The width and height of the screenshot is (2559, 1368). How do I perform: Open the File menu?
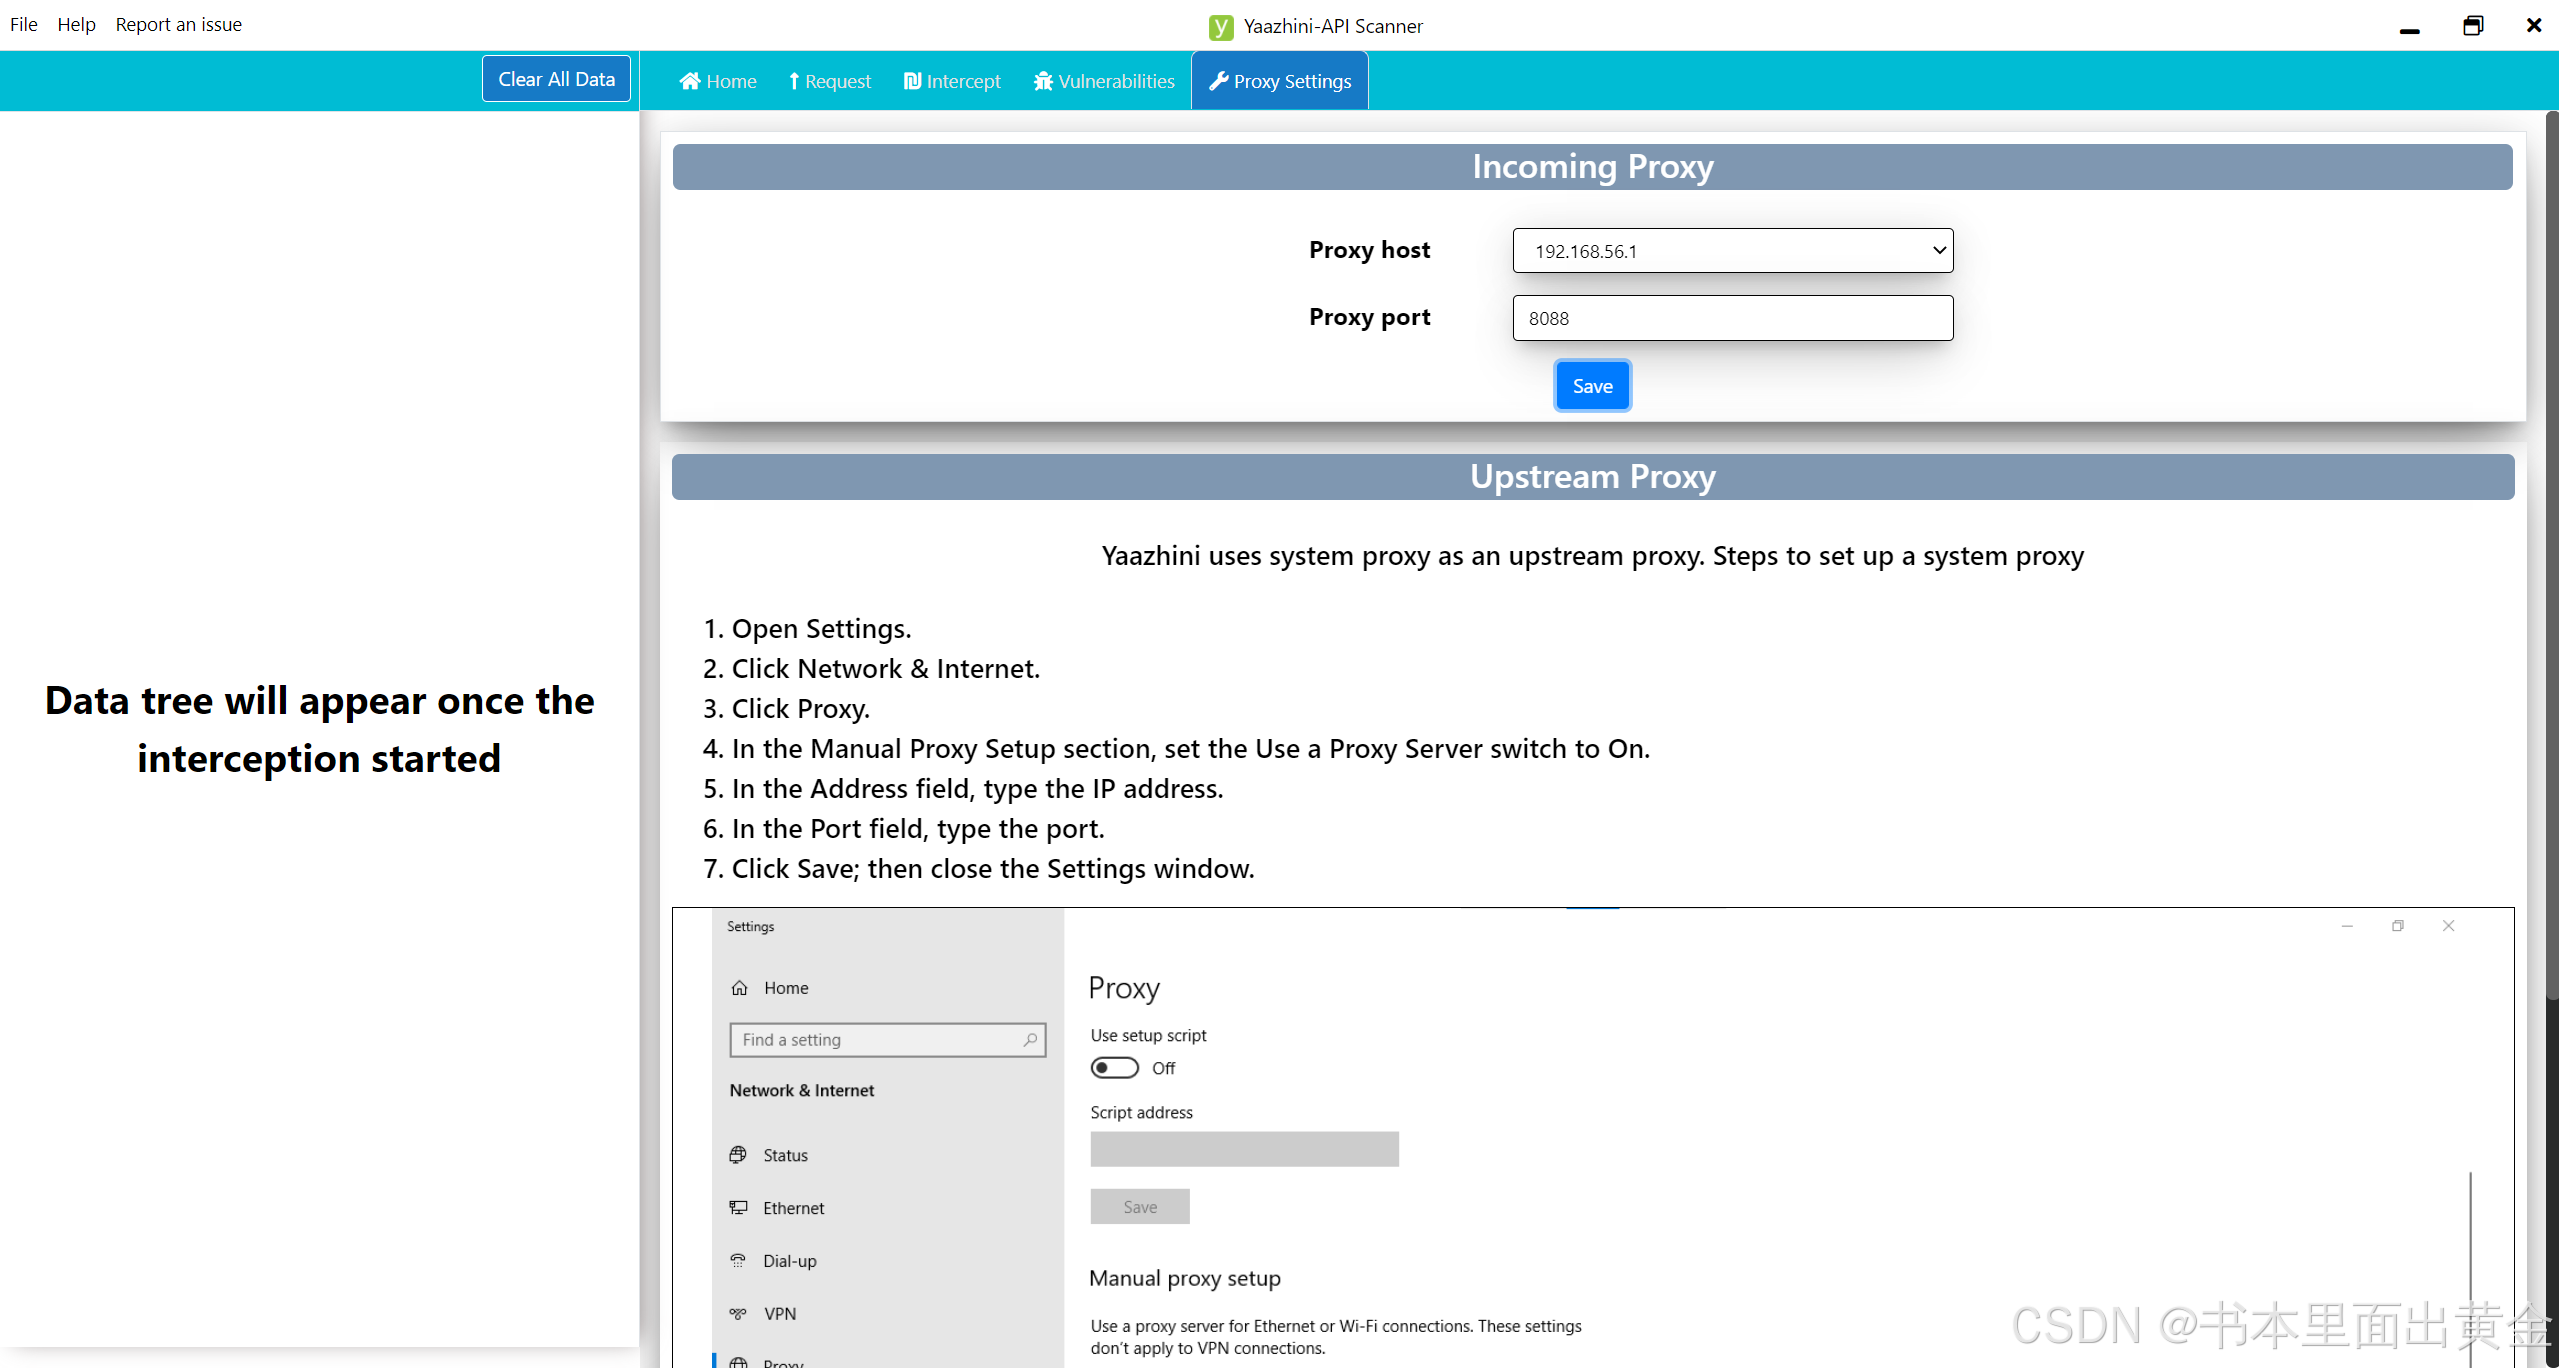coord(24,25)
